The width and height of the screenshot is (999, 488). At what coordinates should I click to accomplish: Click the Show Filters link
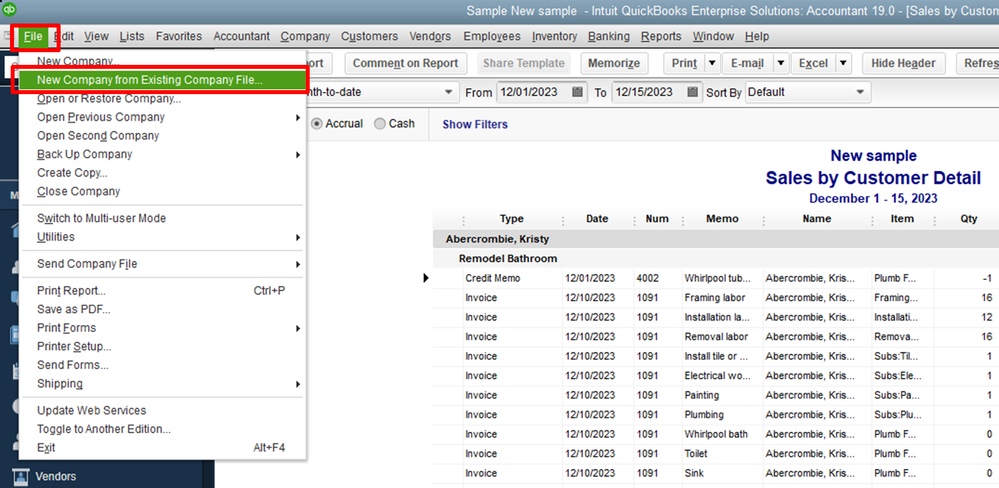475,125
